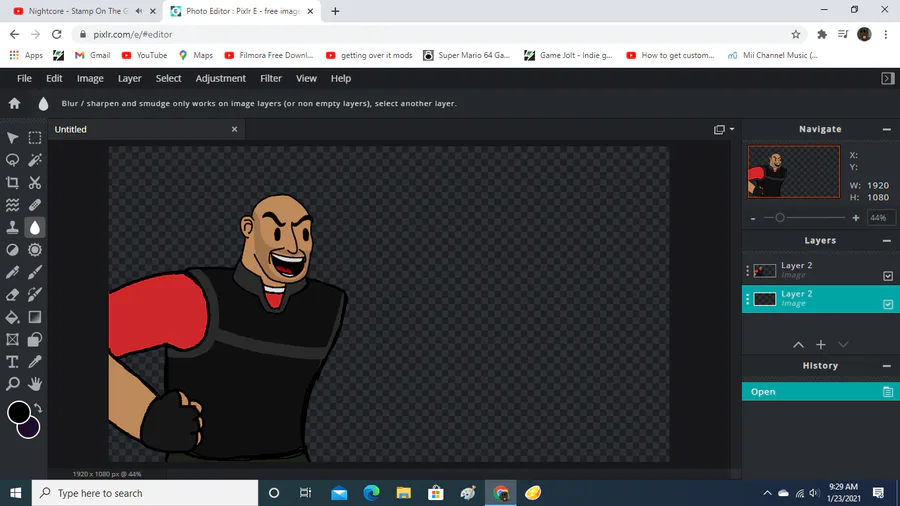
Task: Select the Liquify waves tool
Action: click(12, 205)
